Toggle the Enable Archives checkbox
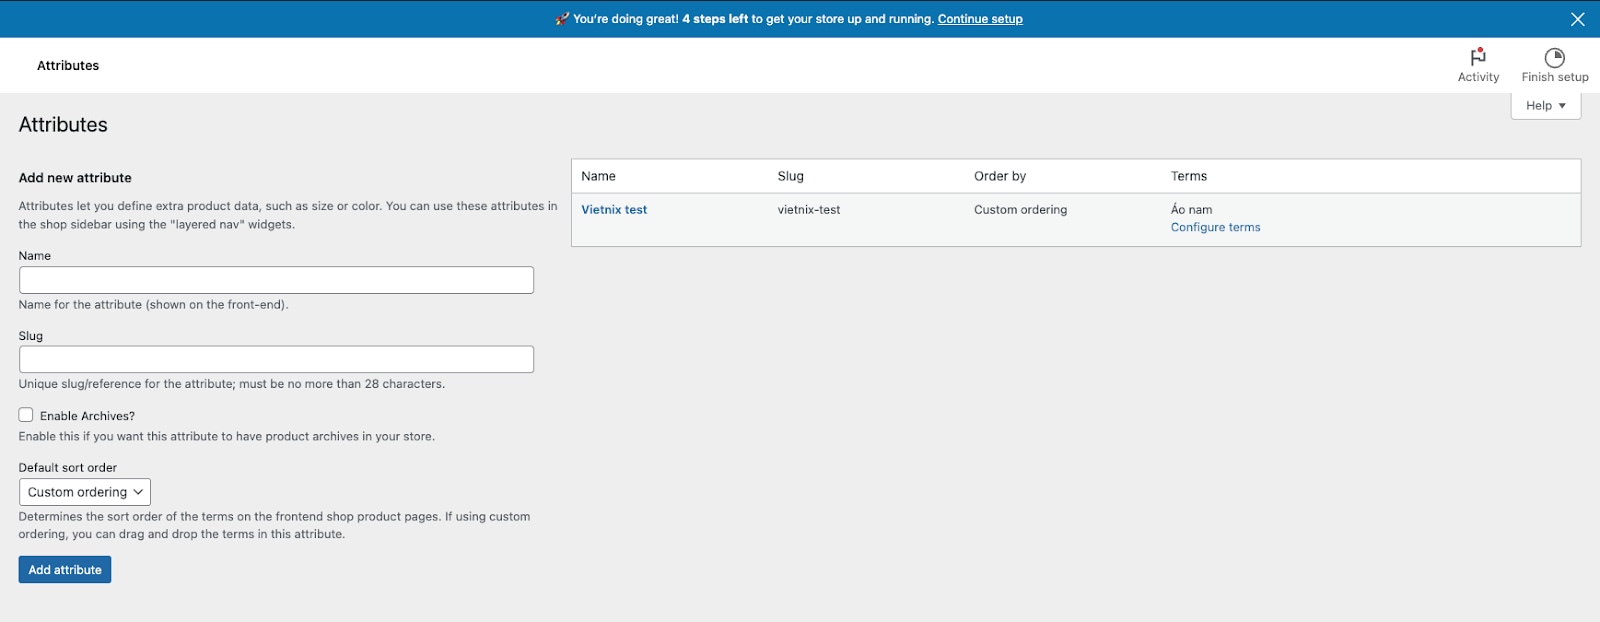This screenshot has width=1600, height=622. (26, 415)
